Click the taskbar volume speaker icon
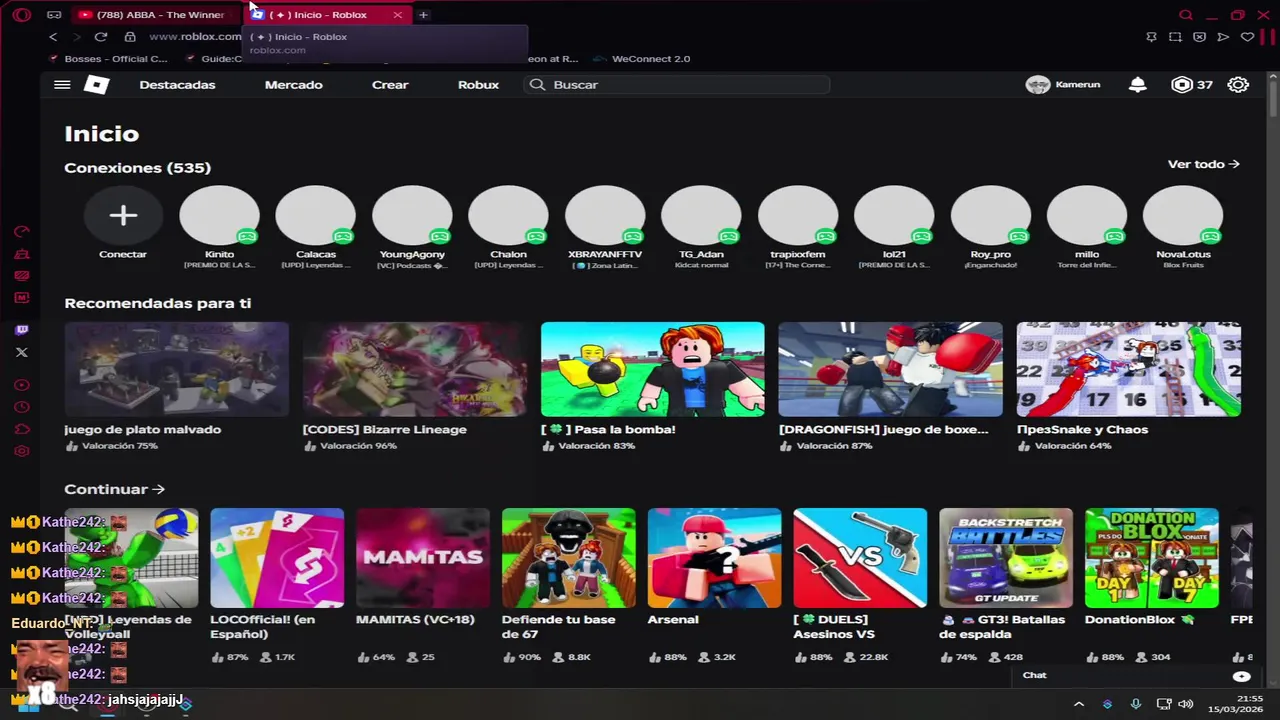This screenshot has width=1280, height=720. coord(1186,704)
